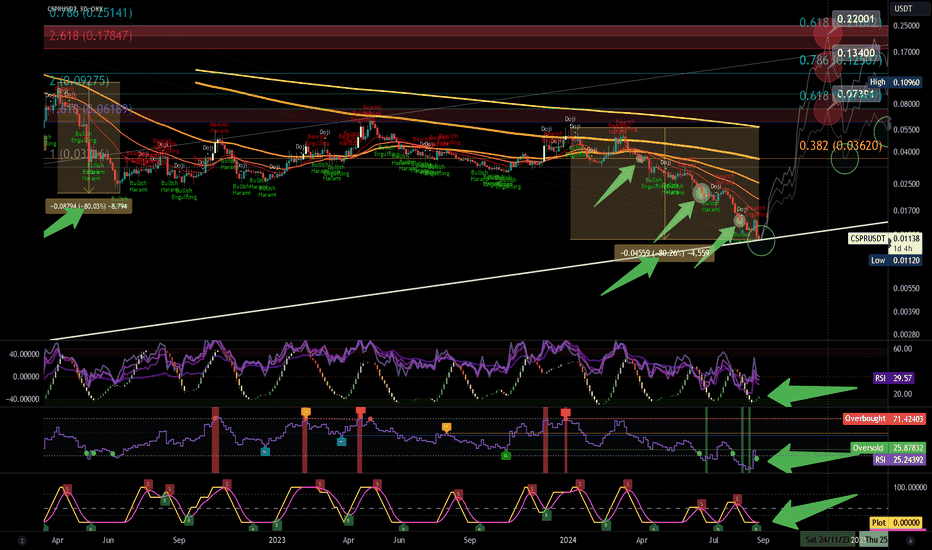Click the -80.03% price range measurement label
Screen dimensions: 932x550
[x=89, y=206]
